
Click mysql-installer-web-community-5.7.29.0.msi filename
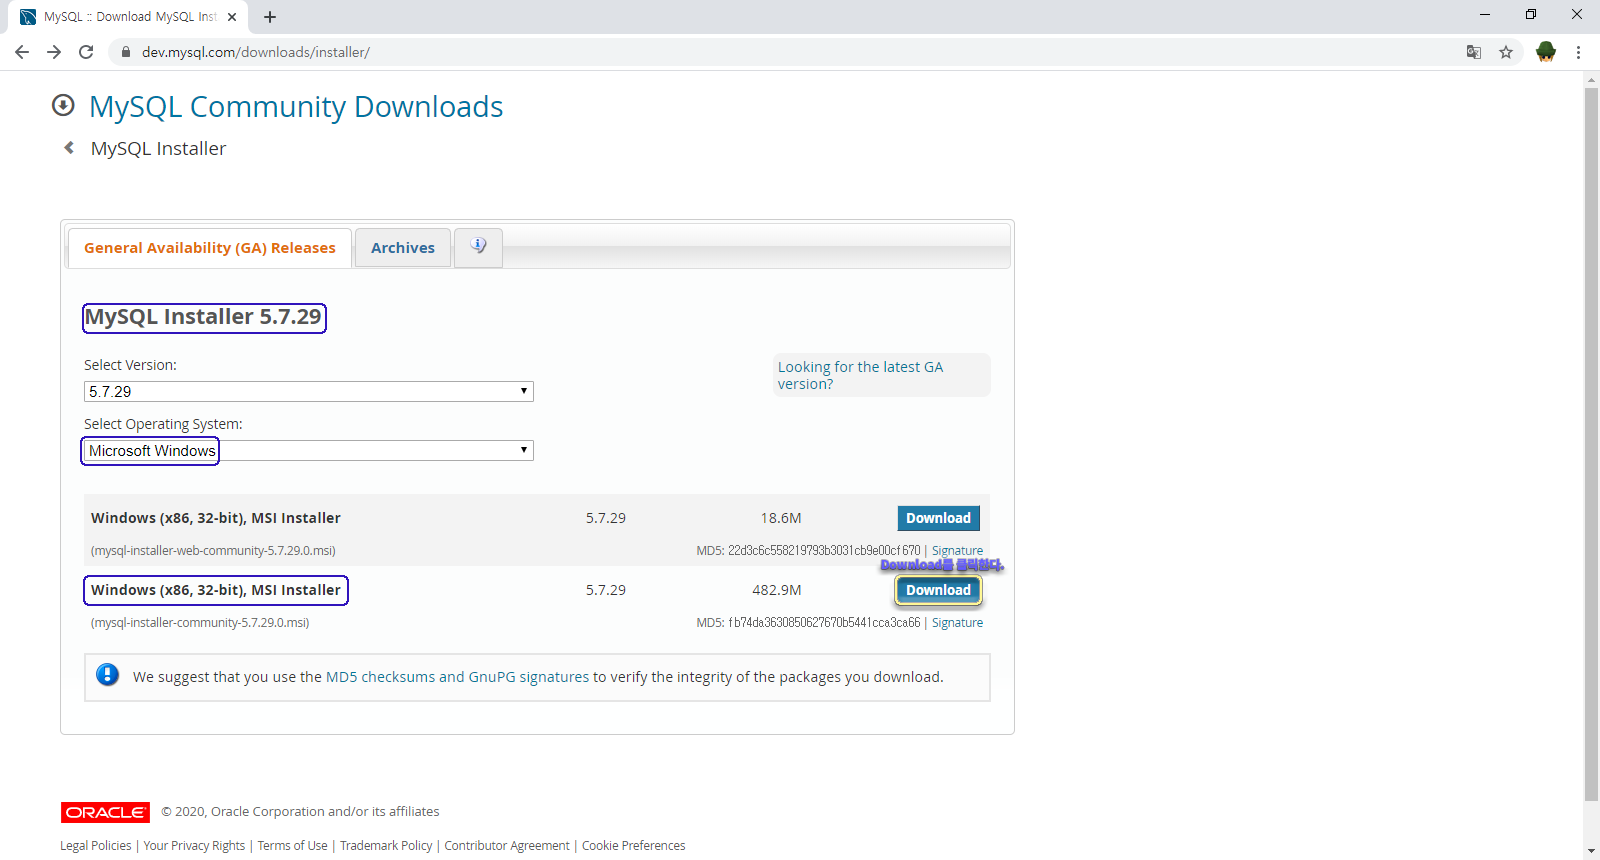[x=213, y=551]
